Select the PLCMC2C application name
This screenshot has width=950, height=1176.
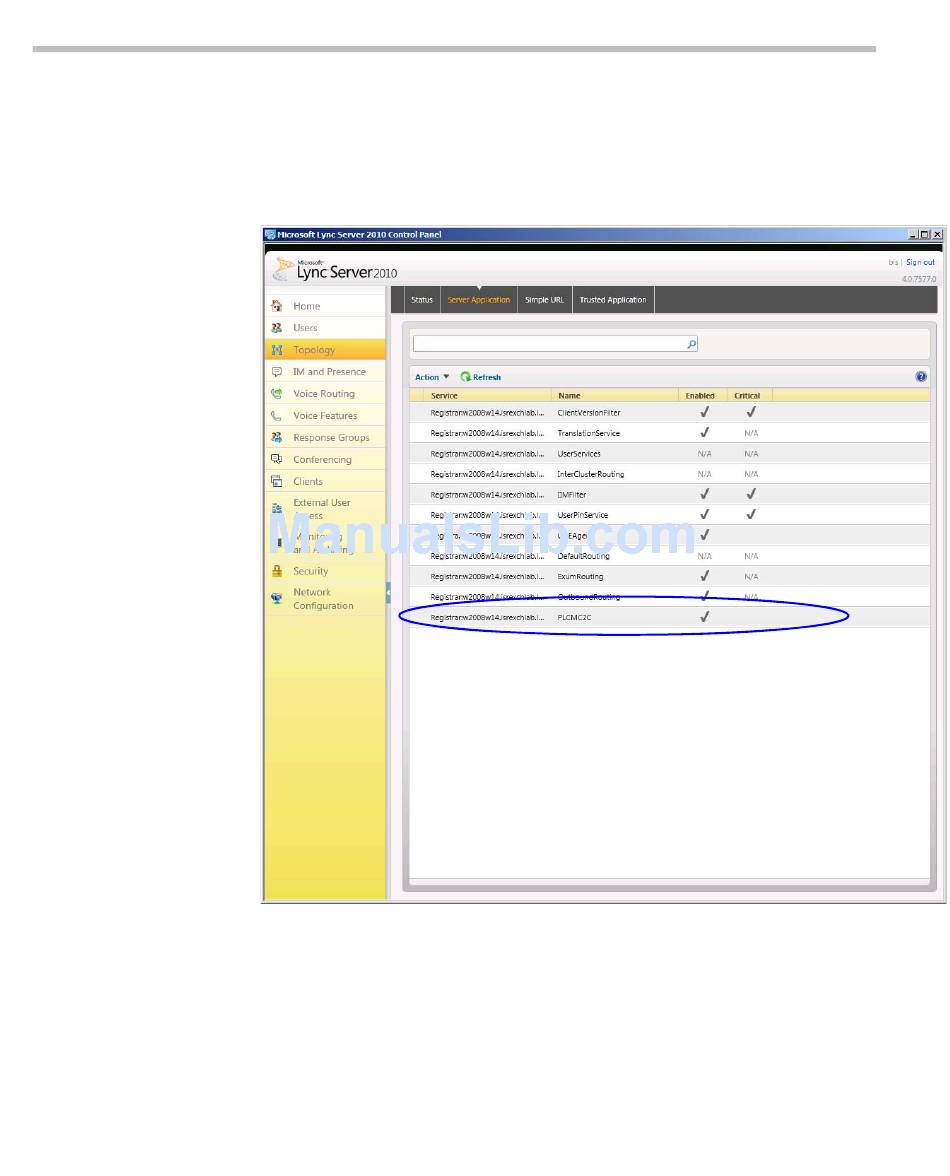574,617
